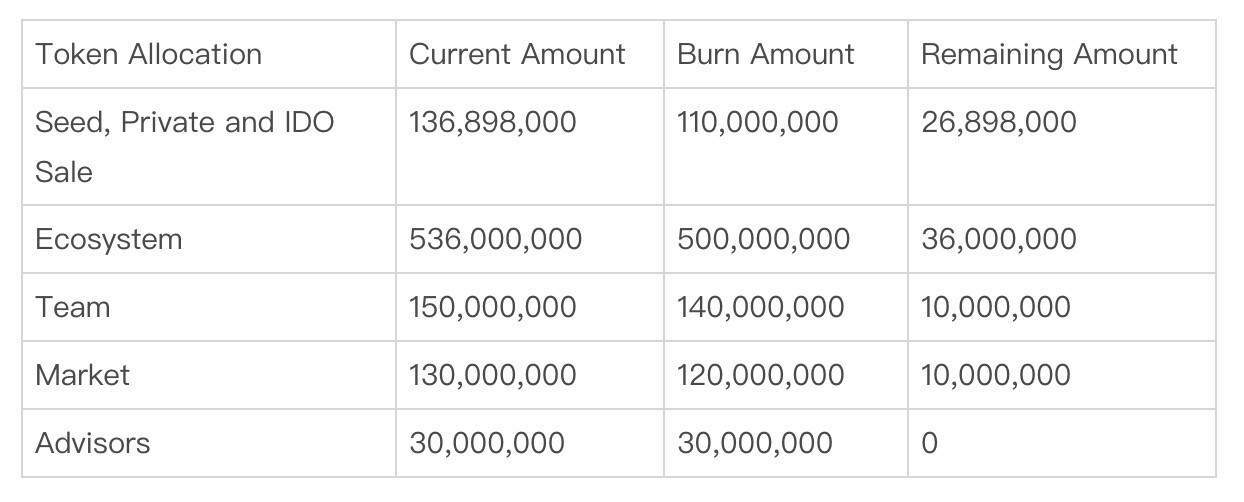Select the 130,000,000 current amount cell
The height and width of the screenshot is (502, 1244).
492,375
